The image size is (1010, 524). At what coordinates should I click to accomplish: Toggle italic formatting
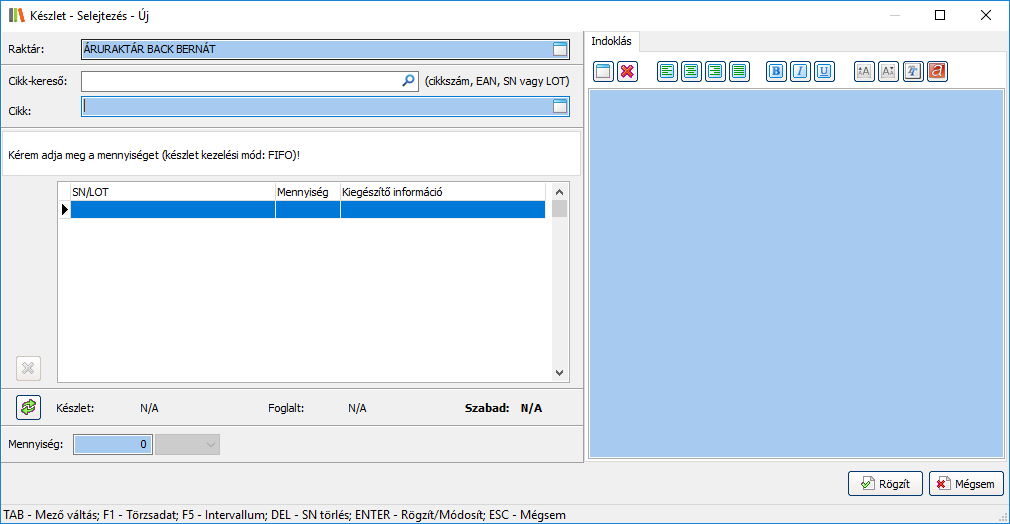[x=800, y=71]
